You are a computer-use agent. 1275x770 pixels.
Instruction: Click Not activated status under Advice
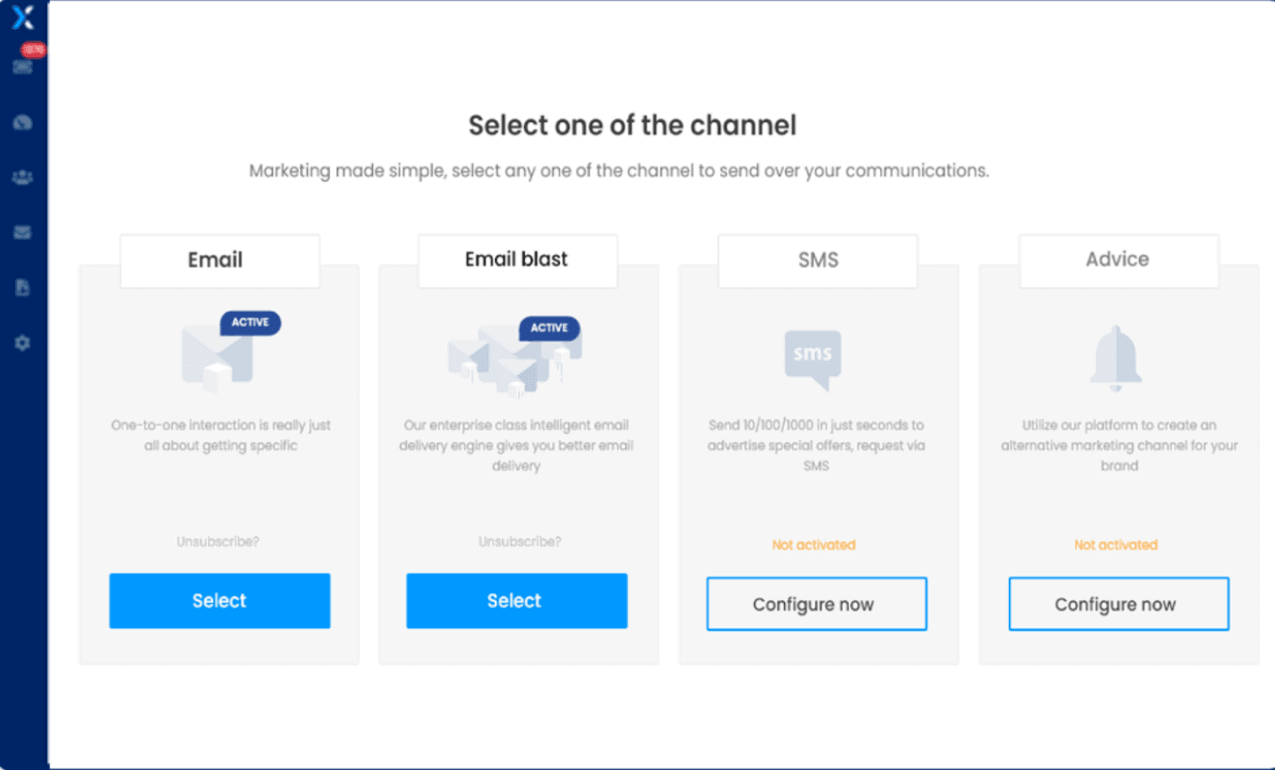tap(1116, 545)
